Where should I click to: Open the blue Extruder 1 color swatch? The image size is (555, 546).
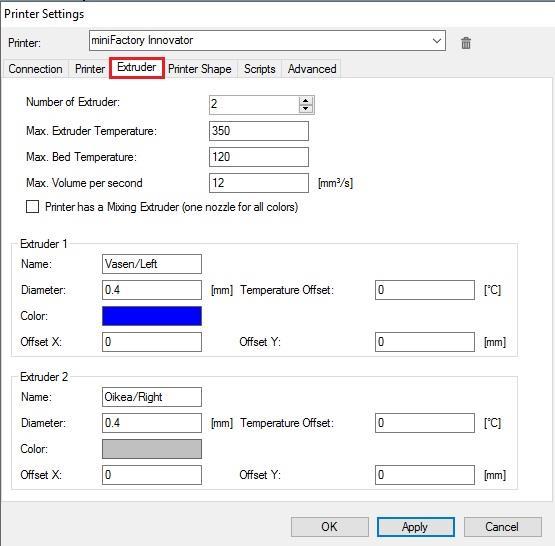(x=152, y=316)
